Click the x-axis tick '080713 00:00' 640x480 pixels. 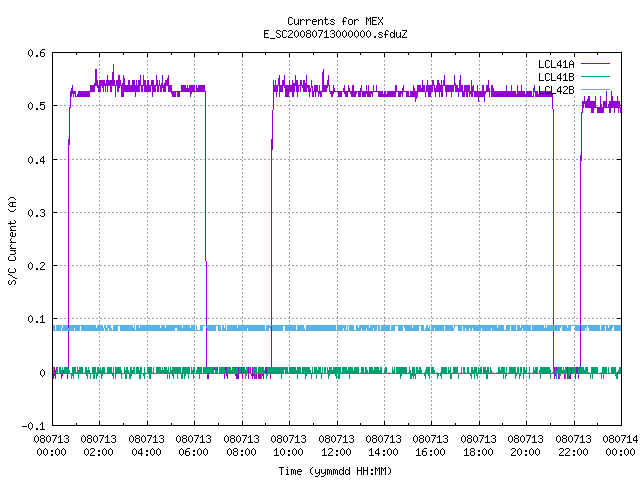click(51, 446)
